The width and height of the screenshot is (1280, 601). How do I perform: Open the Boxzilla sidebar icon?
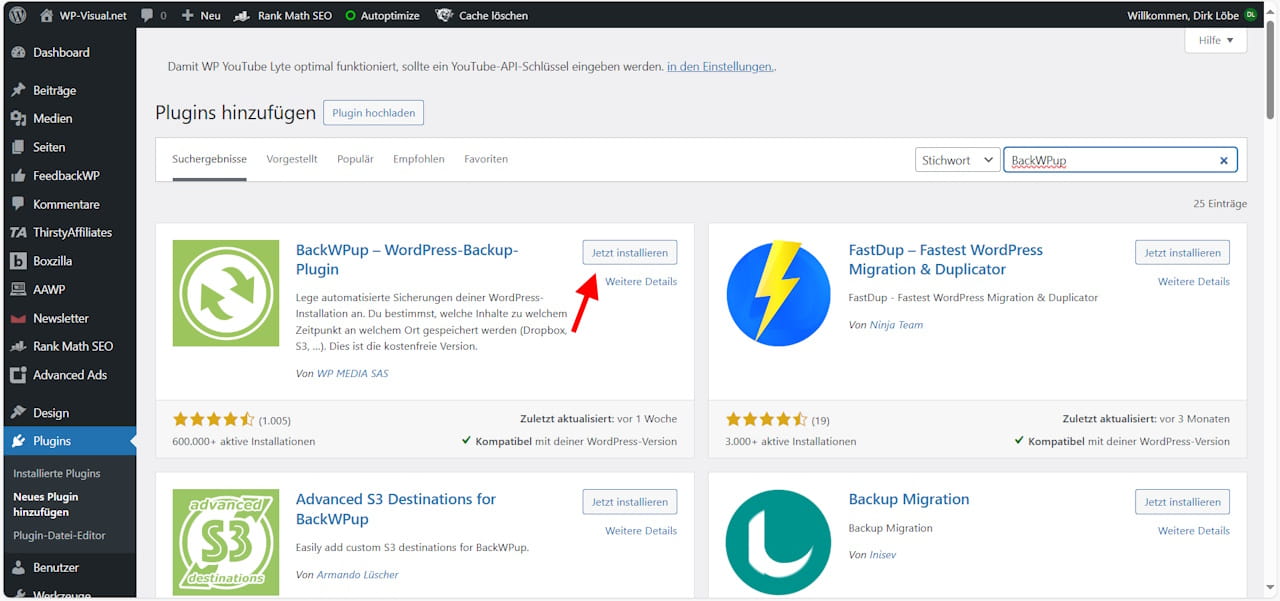pos(18,261)
